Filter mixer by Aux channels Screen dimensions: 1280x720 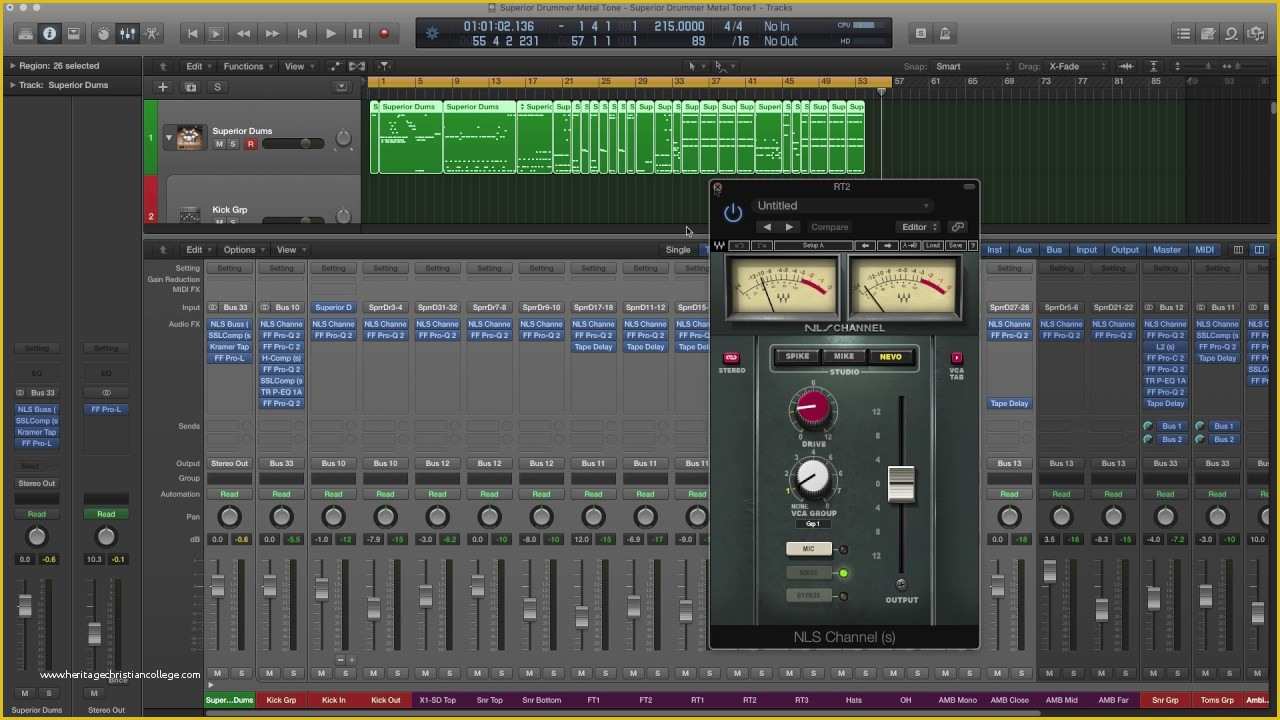point(1024,250)
